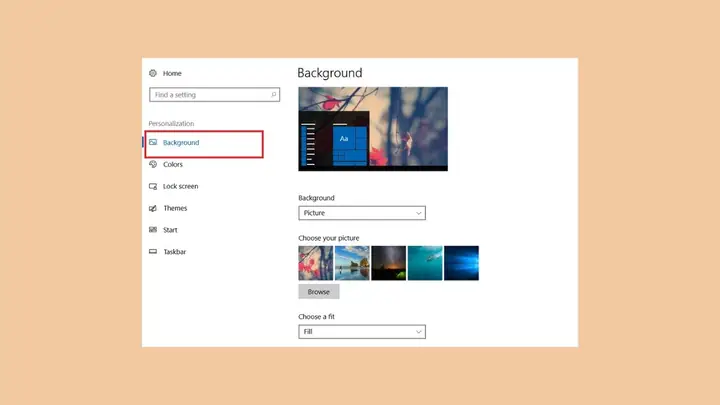Click the search magnifier icon
This screenshot has width=720, height=405.
click(x=274, y=95)
